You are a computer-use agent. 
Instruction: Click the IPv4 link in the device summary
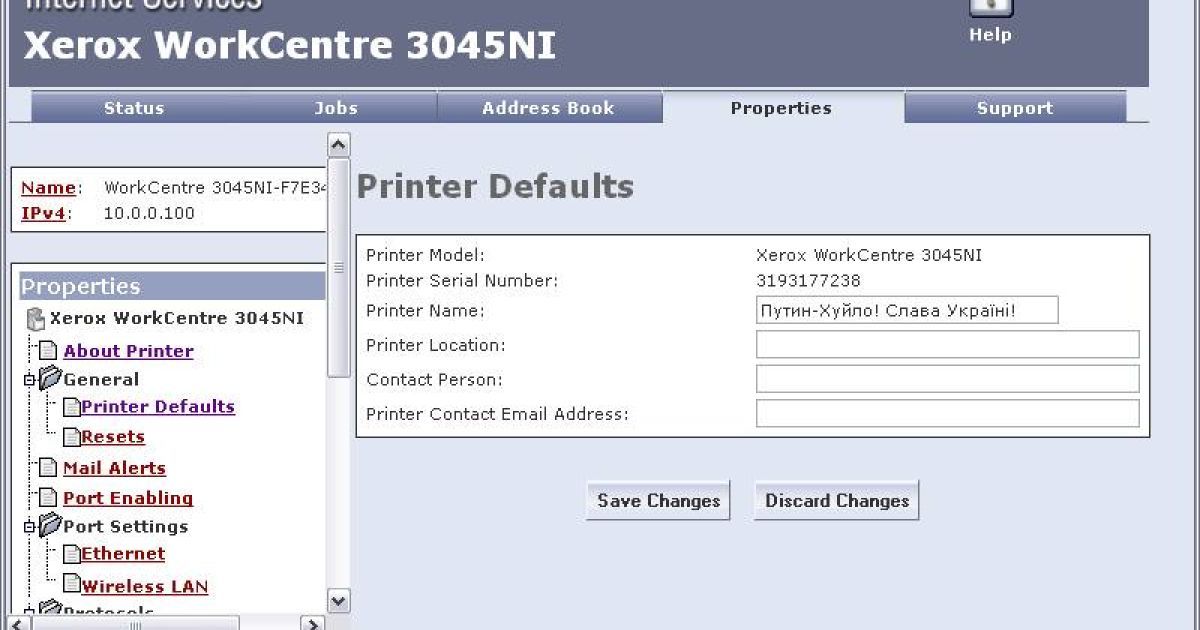click(43, 213)
